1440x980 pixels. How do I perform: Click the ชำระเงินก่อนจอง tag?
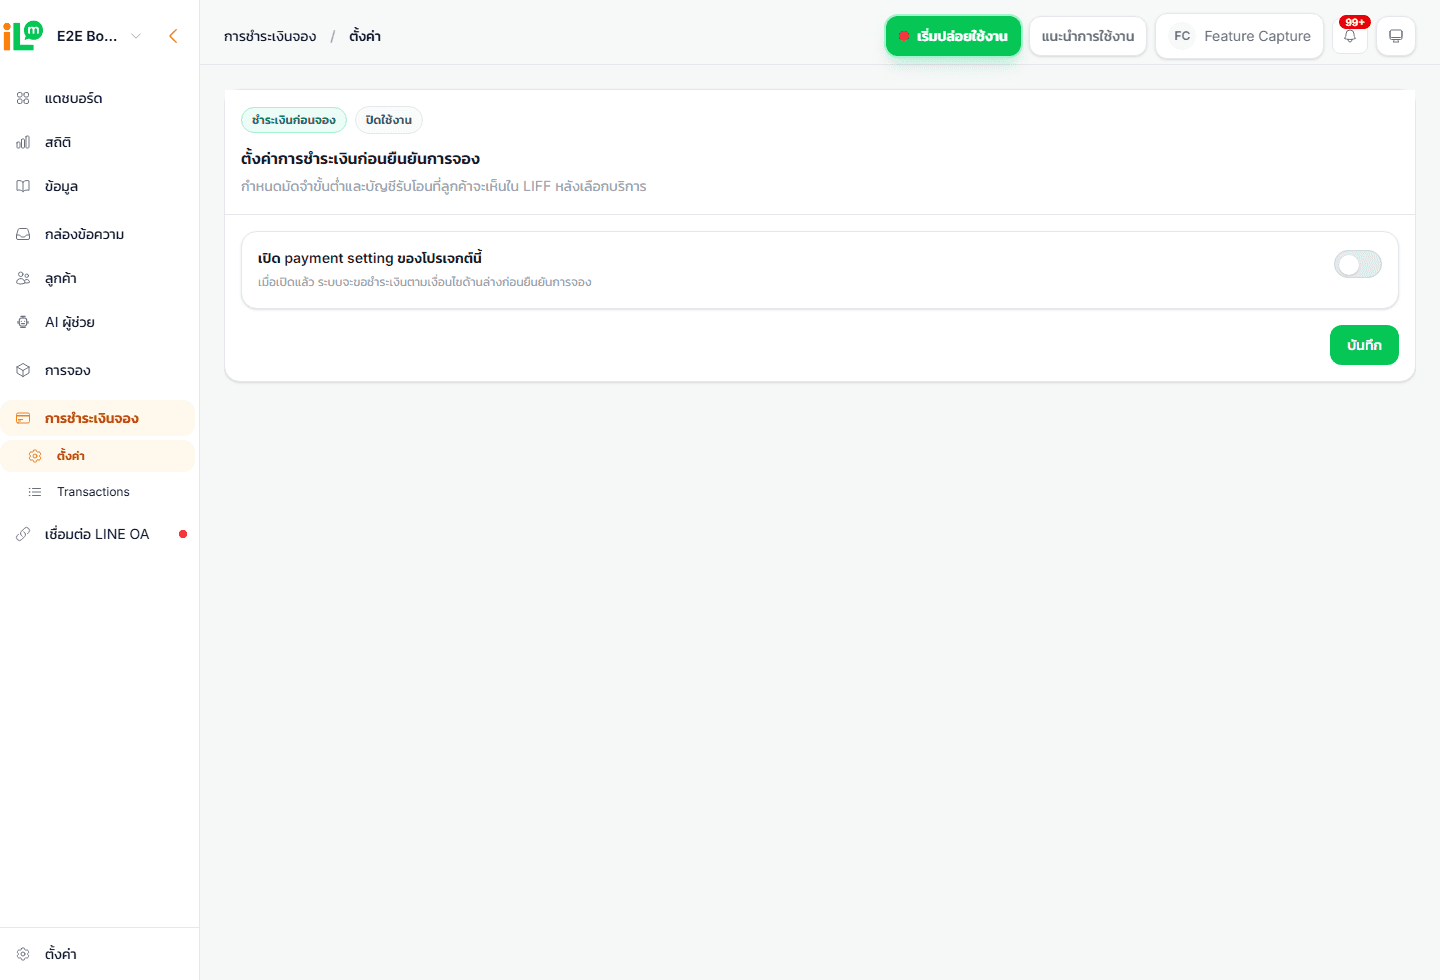point(294,120)
